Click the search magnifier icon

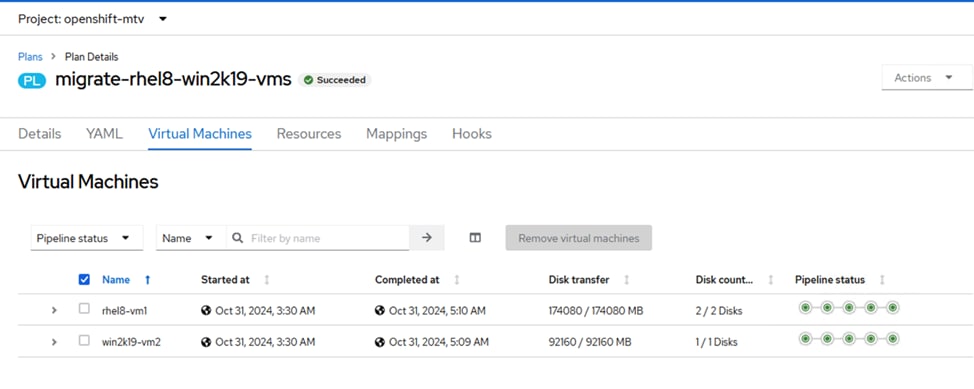[237, 238]
